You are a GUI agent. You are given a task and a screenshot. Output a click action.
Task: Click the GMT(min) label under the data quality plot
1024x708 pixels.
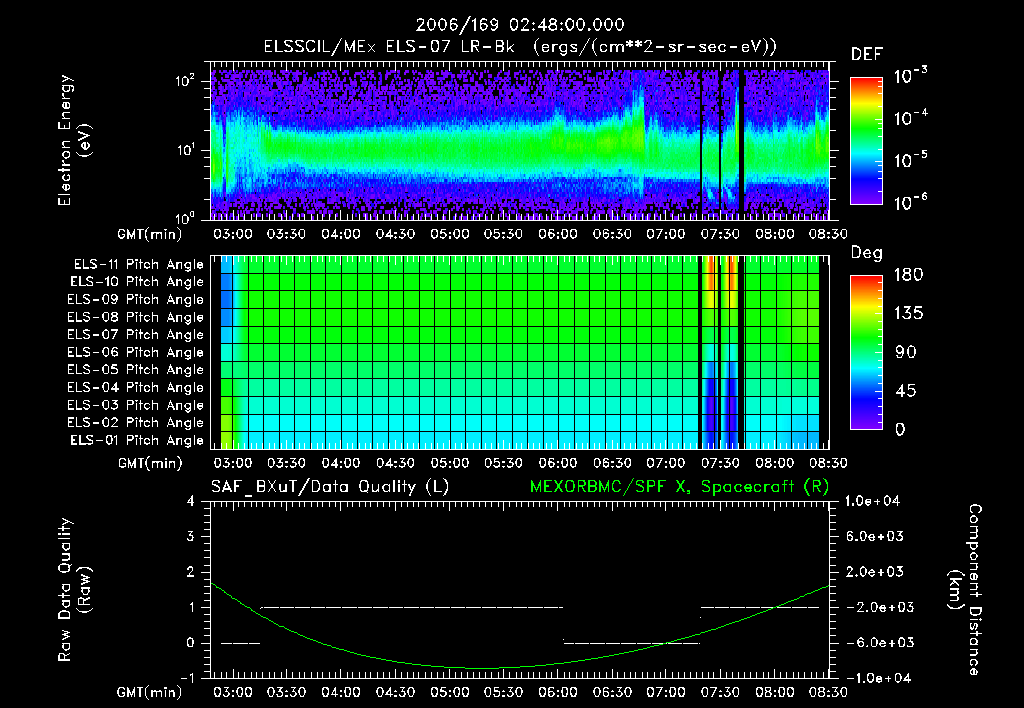pos(150,692)
